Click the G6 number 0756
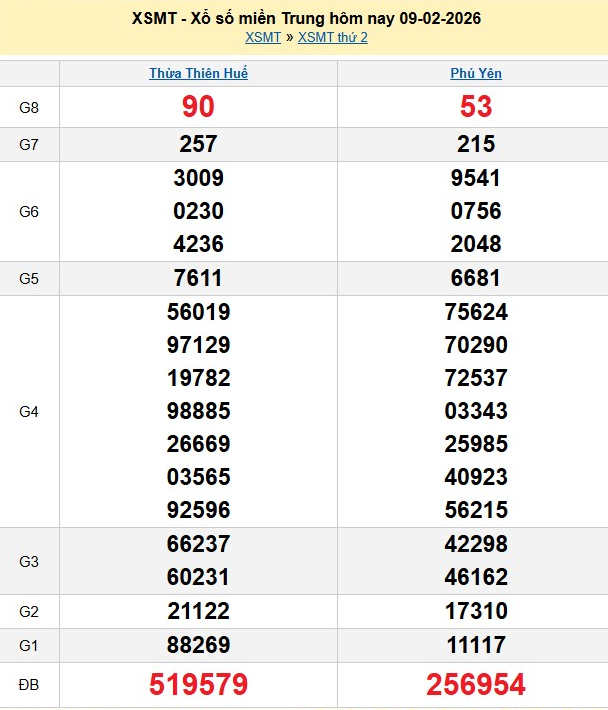The height and width of the screenshot is (710, 608). [x=476, y=211]
